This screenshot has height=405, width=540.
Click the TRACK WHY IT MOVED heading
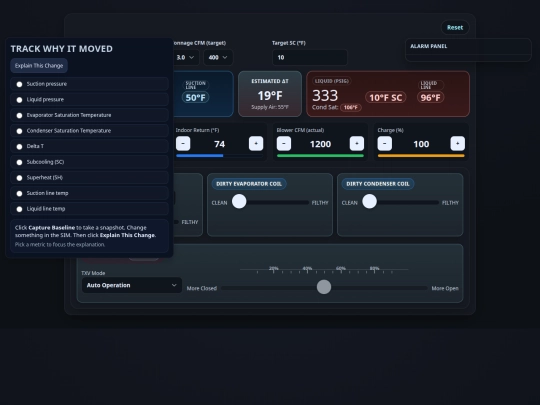(x=62, y=49)
